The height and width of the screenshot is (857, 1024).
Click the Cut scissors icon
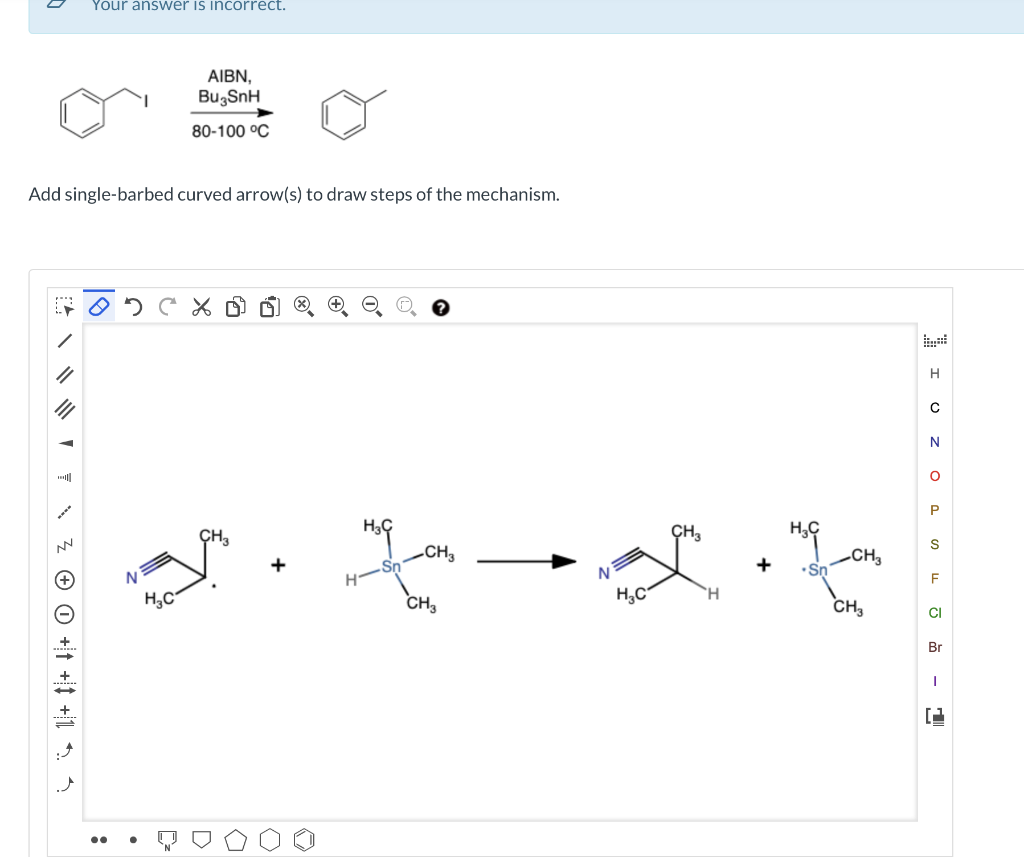click(x=201, y=307)
